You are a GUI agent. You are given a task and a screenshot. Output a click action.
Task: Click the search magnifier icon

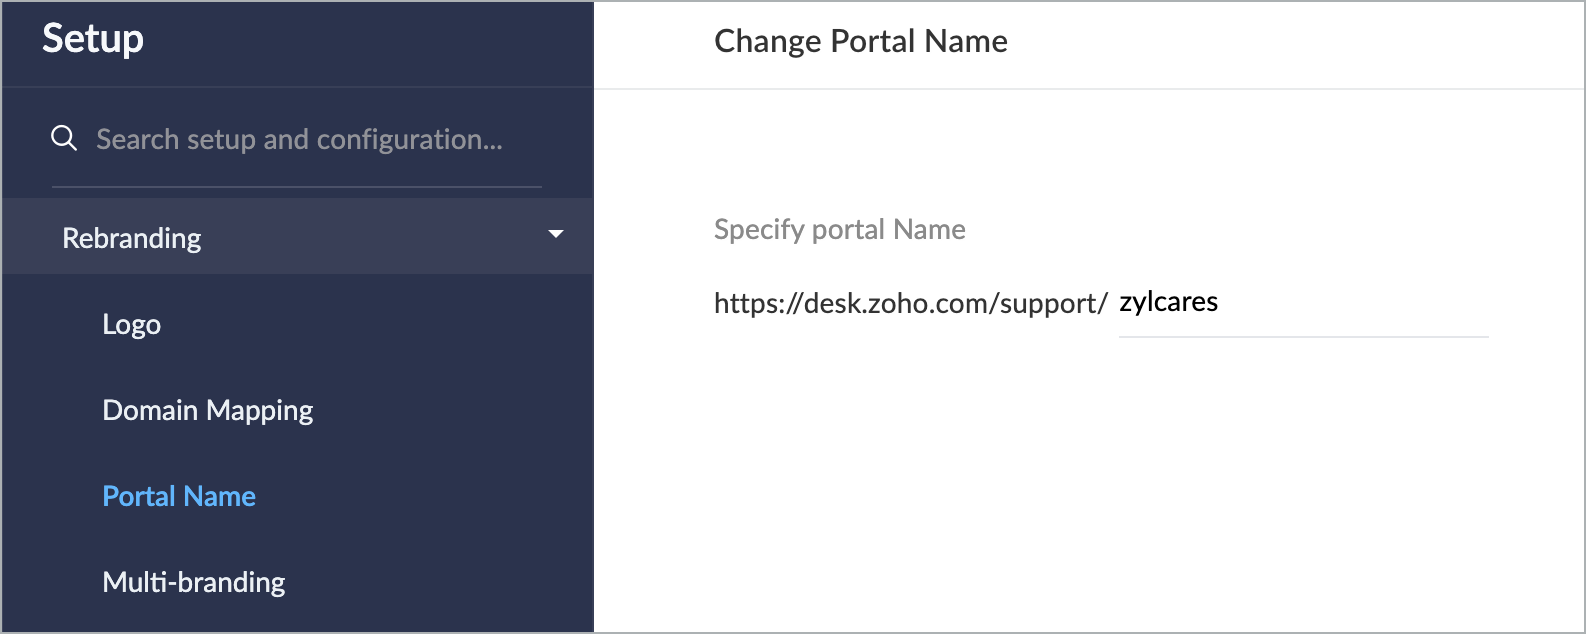coord(64,138)
